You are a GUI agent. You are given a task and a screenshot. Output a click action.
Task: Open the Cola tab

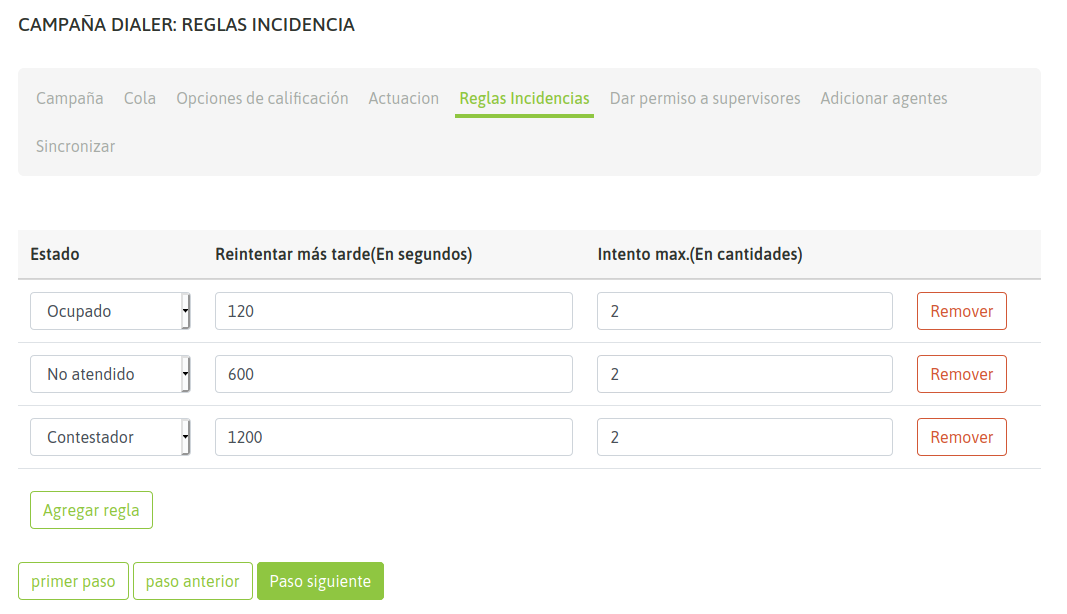click(140, 98)
